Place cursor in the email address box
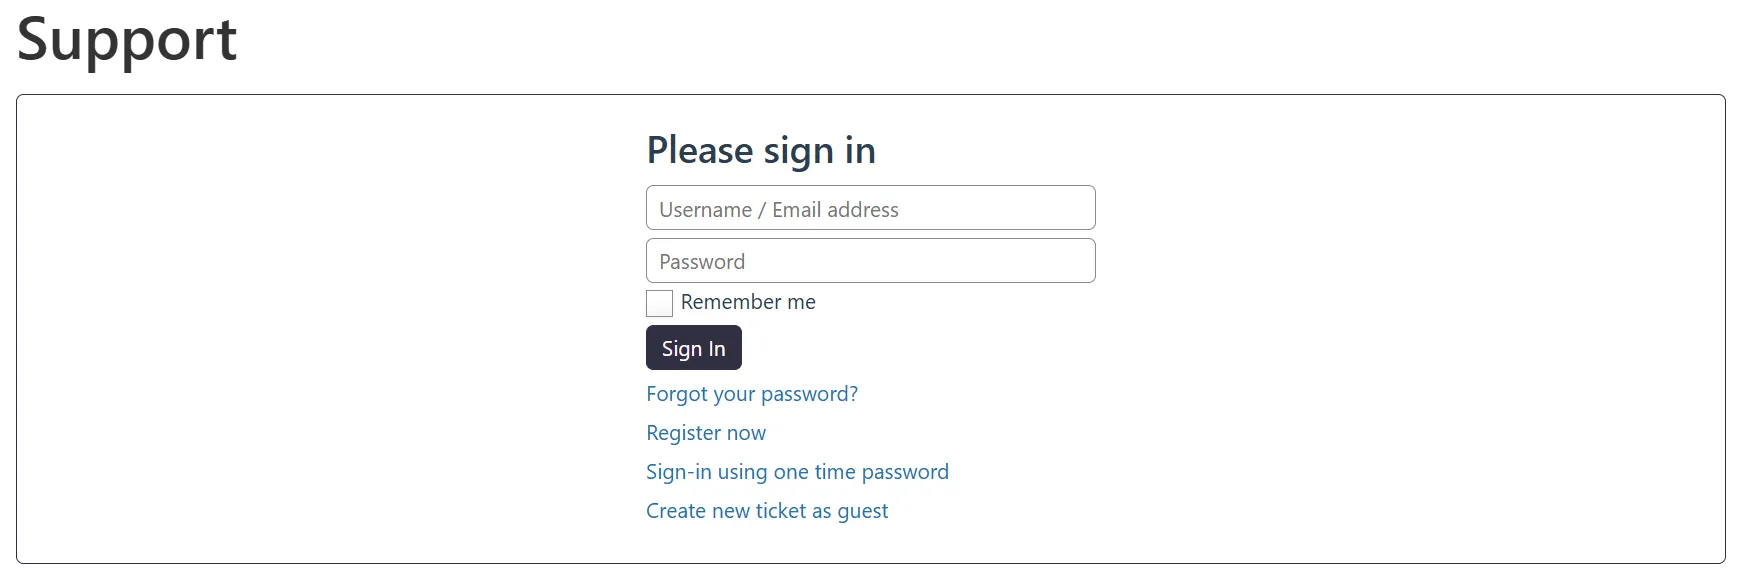This screenshot has width=1744, height=578. [x=870, y=208]
